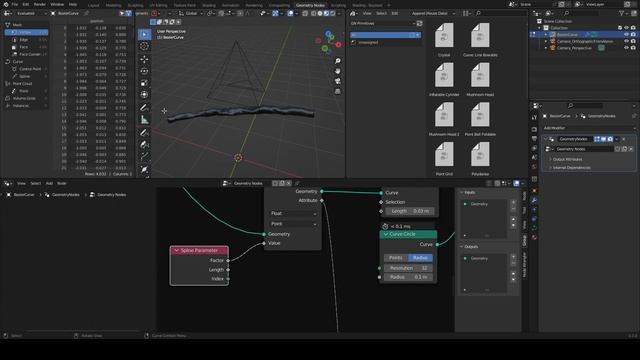Switch perspective/orthographic with the grid gizmo
This screenshot has width=640, height=360.
[x=338, y=92]
